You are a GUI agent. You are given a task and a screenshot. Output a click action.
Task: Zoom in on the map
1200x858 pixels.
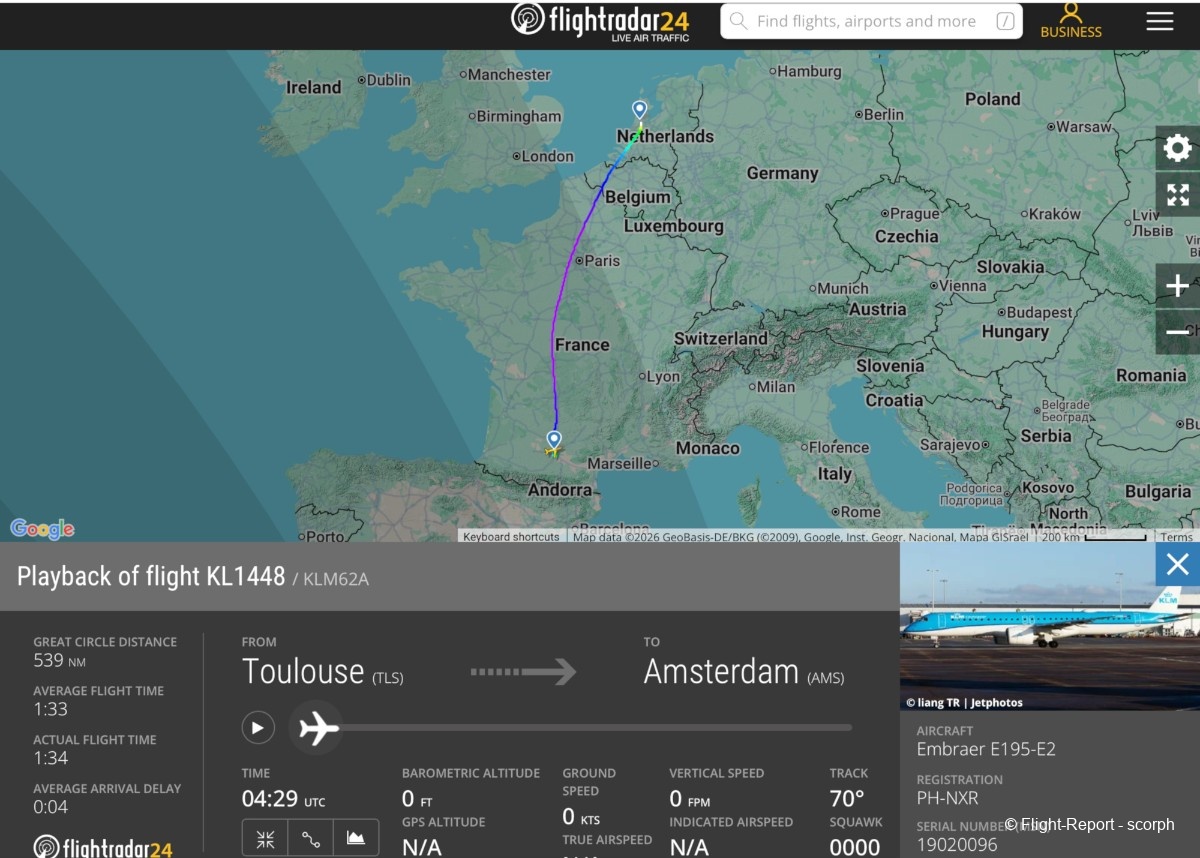(x=1177, y=286)
